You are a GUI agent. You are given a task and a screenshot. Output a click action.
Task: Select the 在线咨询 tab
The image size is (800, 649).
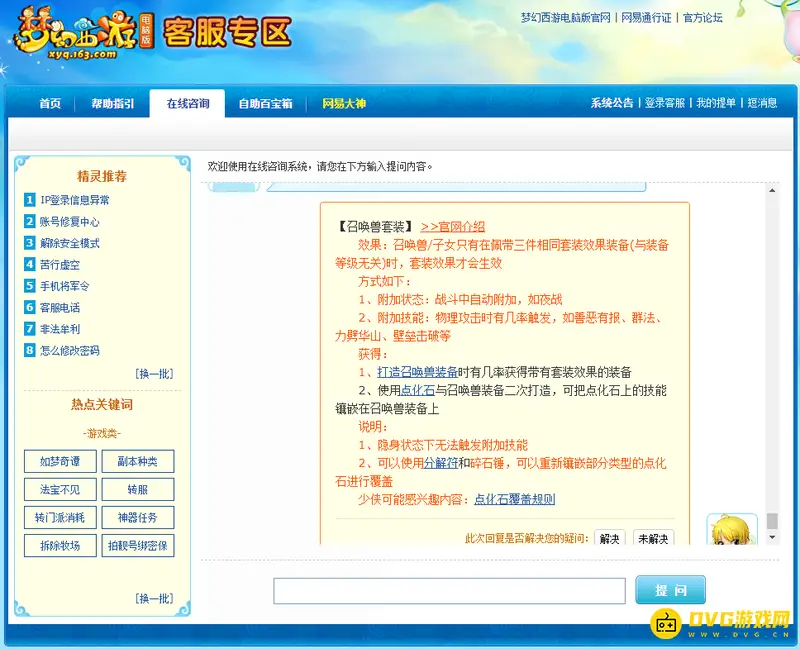coord(187,104)
